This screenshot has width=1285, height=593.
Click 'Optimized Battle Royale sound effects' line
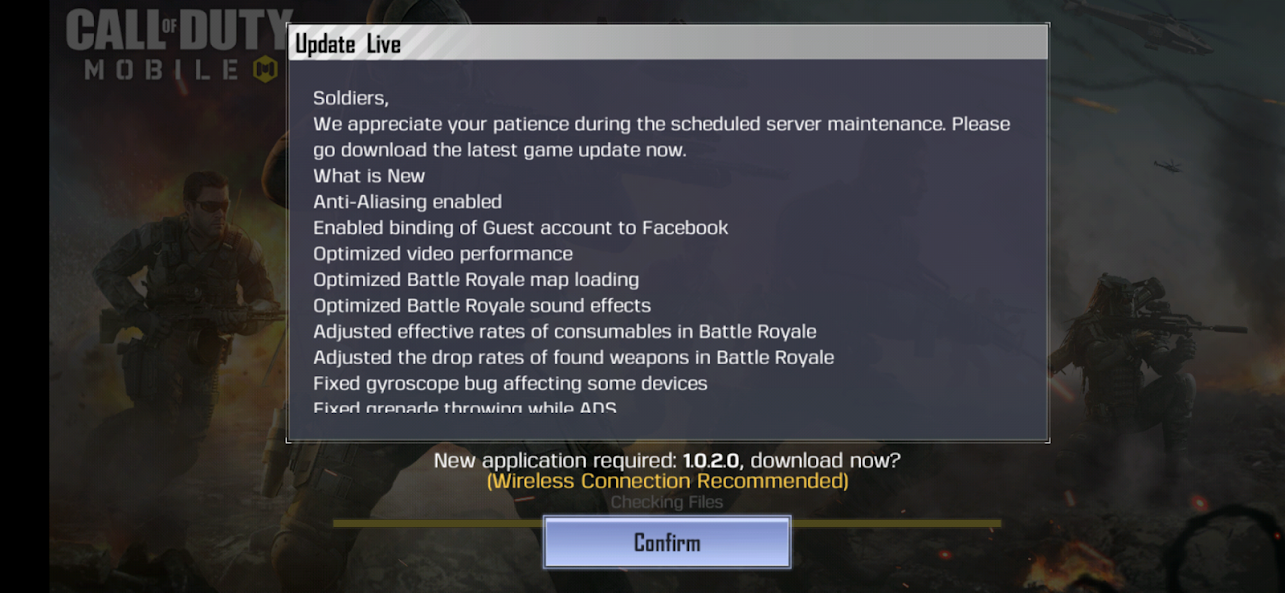482,306
